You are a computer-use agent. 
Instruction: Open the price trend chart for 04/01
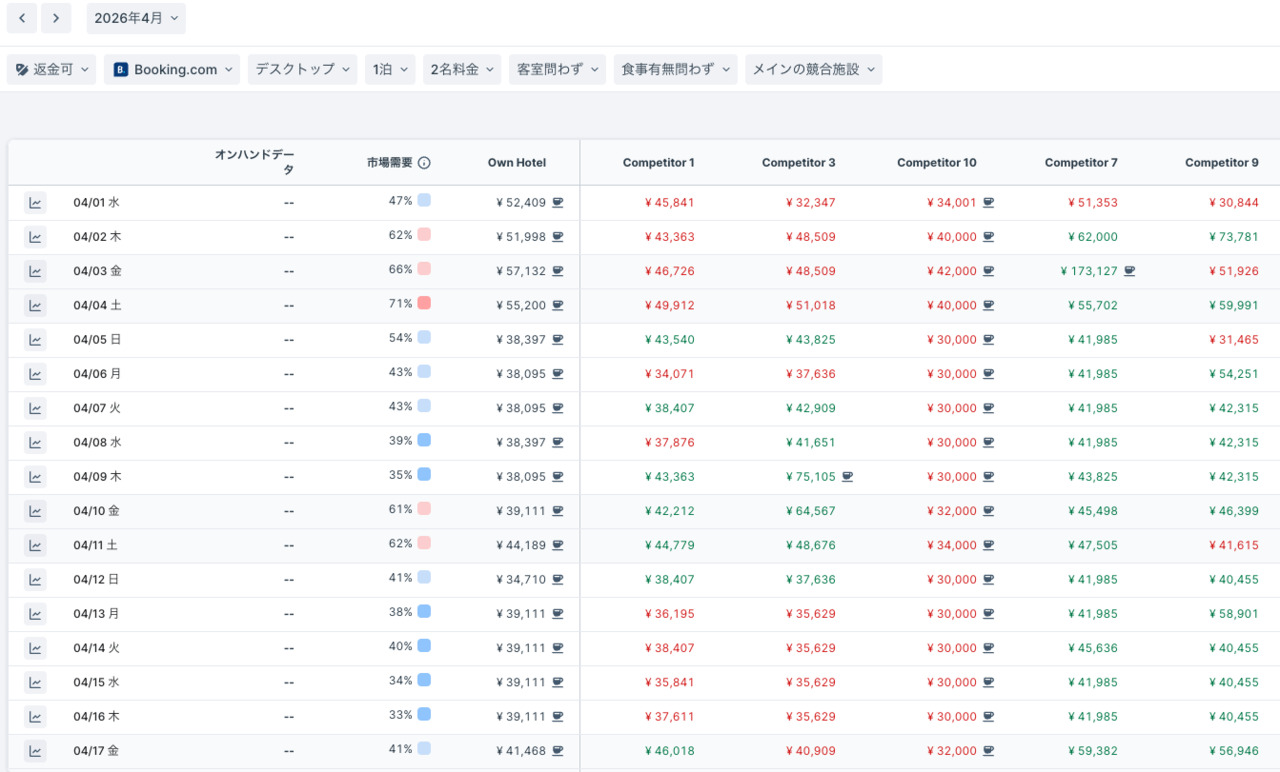[x=35, y=202]
